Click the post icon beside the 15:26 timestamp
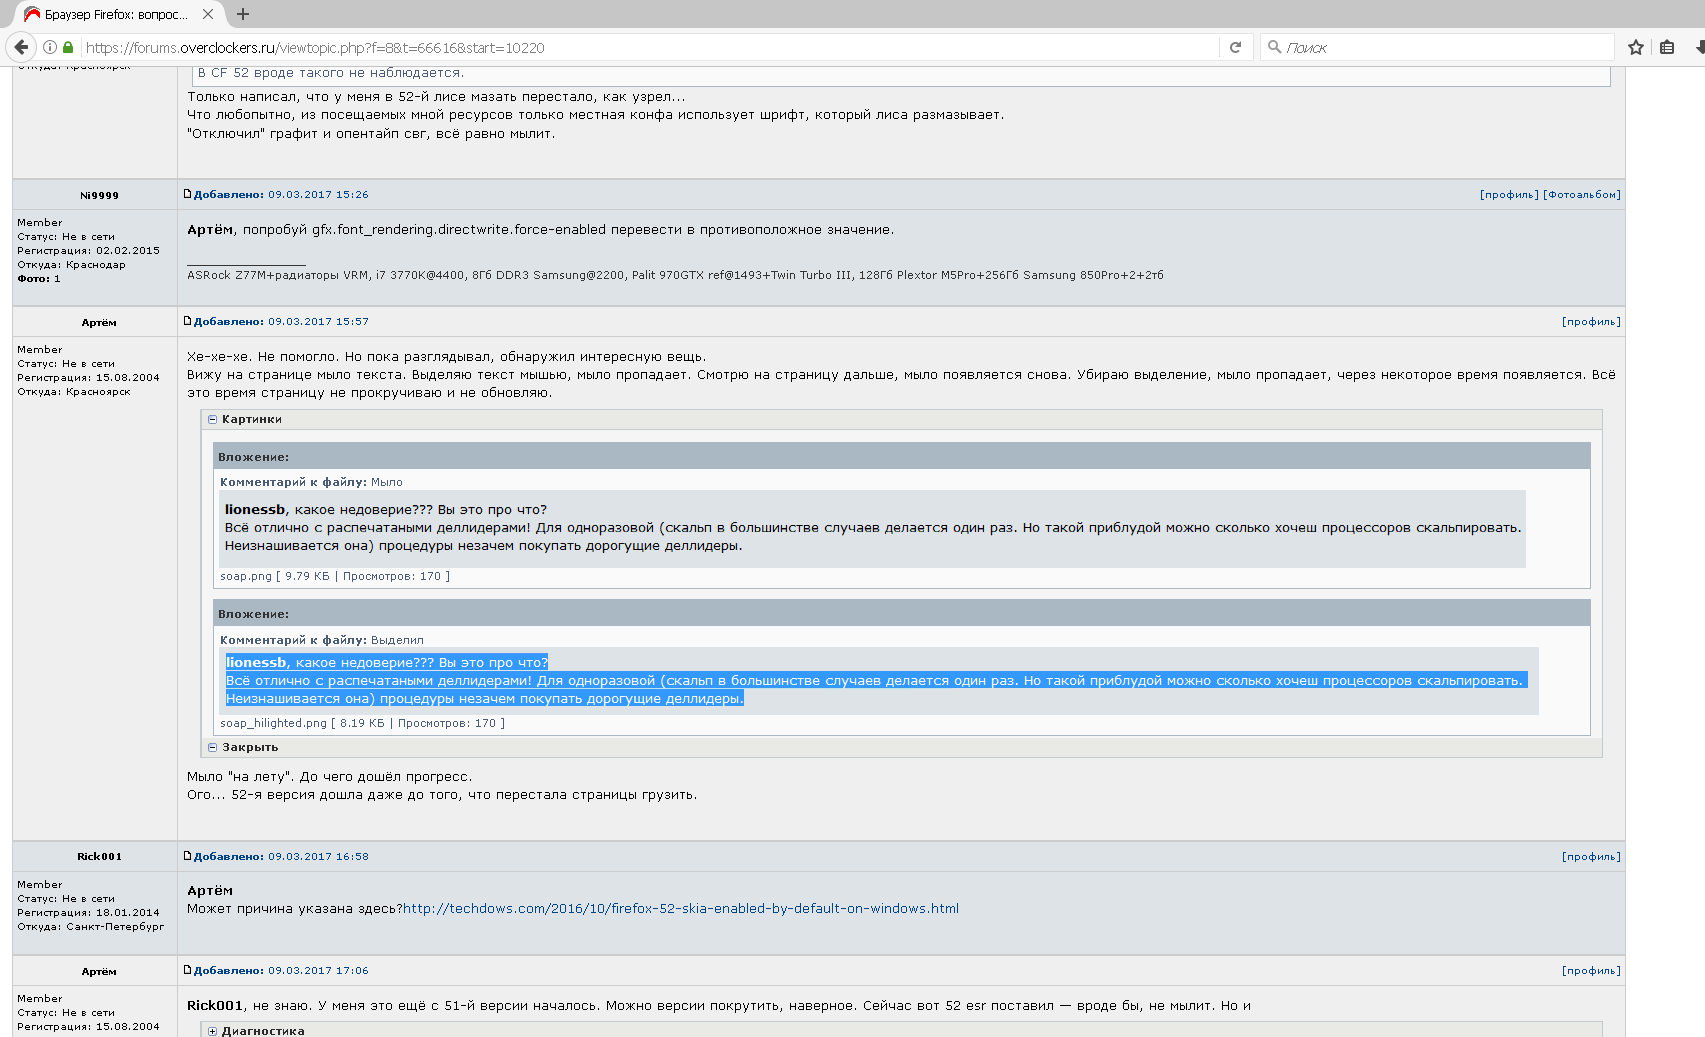This screenshot has width=1705, height=1037. (187, 194)
